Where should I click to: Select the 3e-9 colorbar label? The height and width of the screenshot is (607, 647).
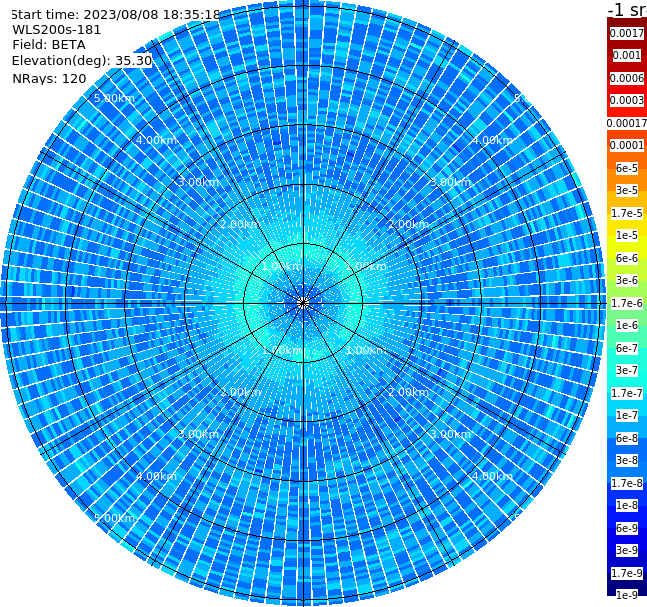click(627, 550)
